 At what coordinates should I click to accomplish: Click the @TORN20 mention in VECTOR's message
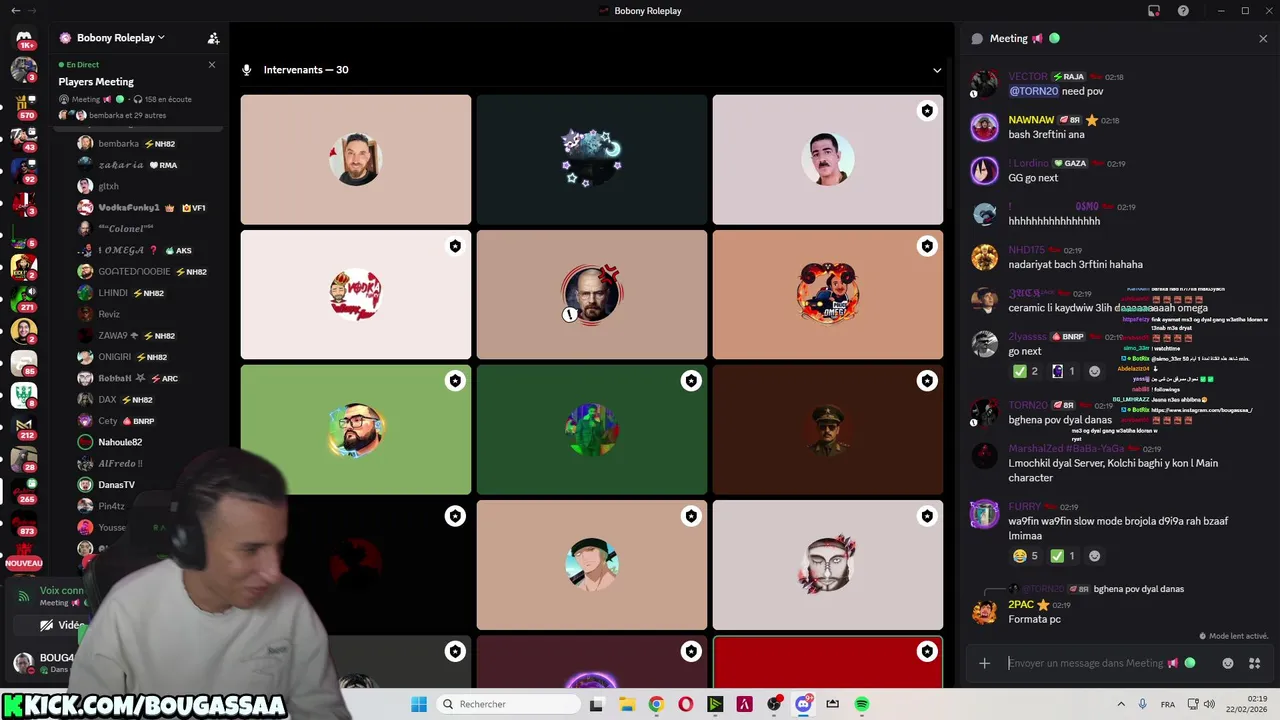pyautogui.click(x=1033, y=91)
